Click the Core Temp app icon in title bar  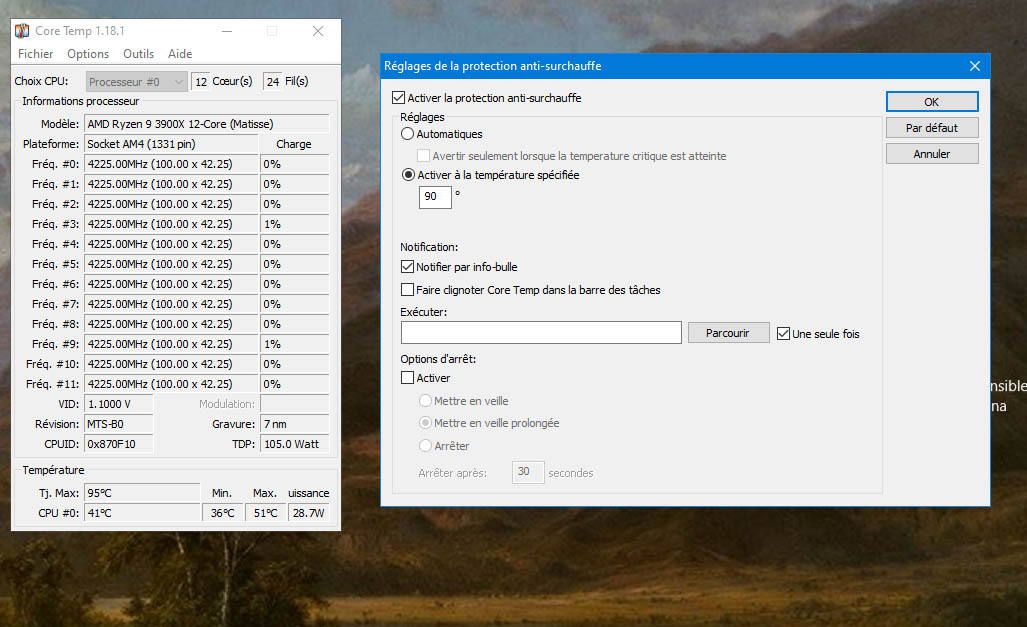click(x=22, y=31)
